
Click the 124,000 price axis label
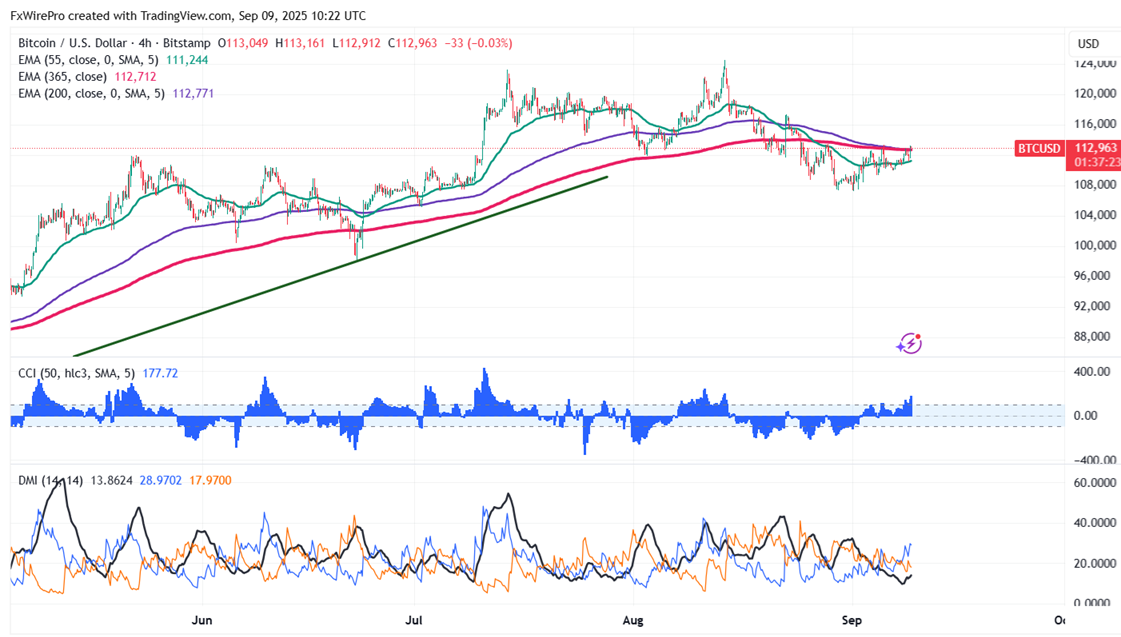[x=1095, y=64]
